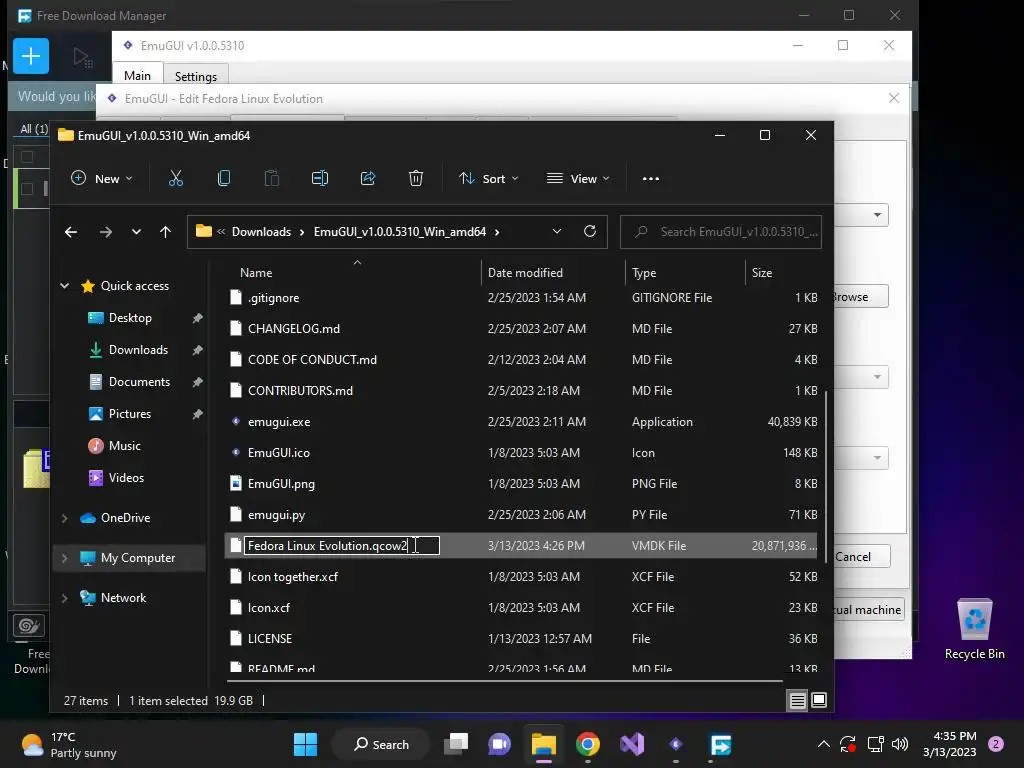Click the Cut icon in Explorer toolbar
Screen dimensions: 1024x768
(176, 178)
